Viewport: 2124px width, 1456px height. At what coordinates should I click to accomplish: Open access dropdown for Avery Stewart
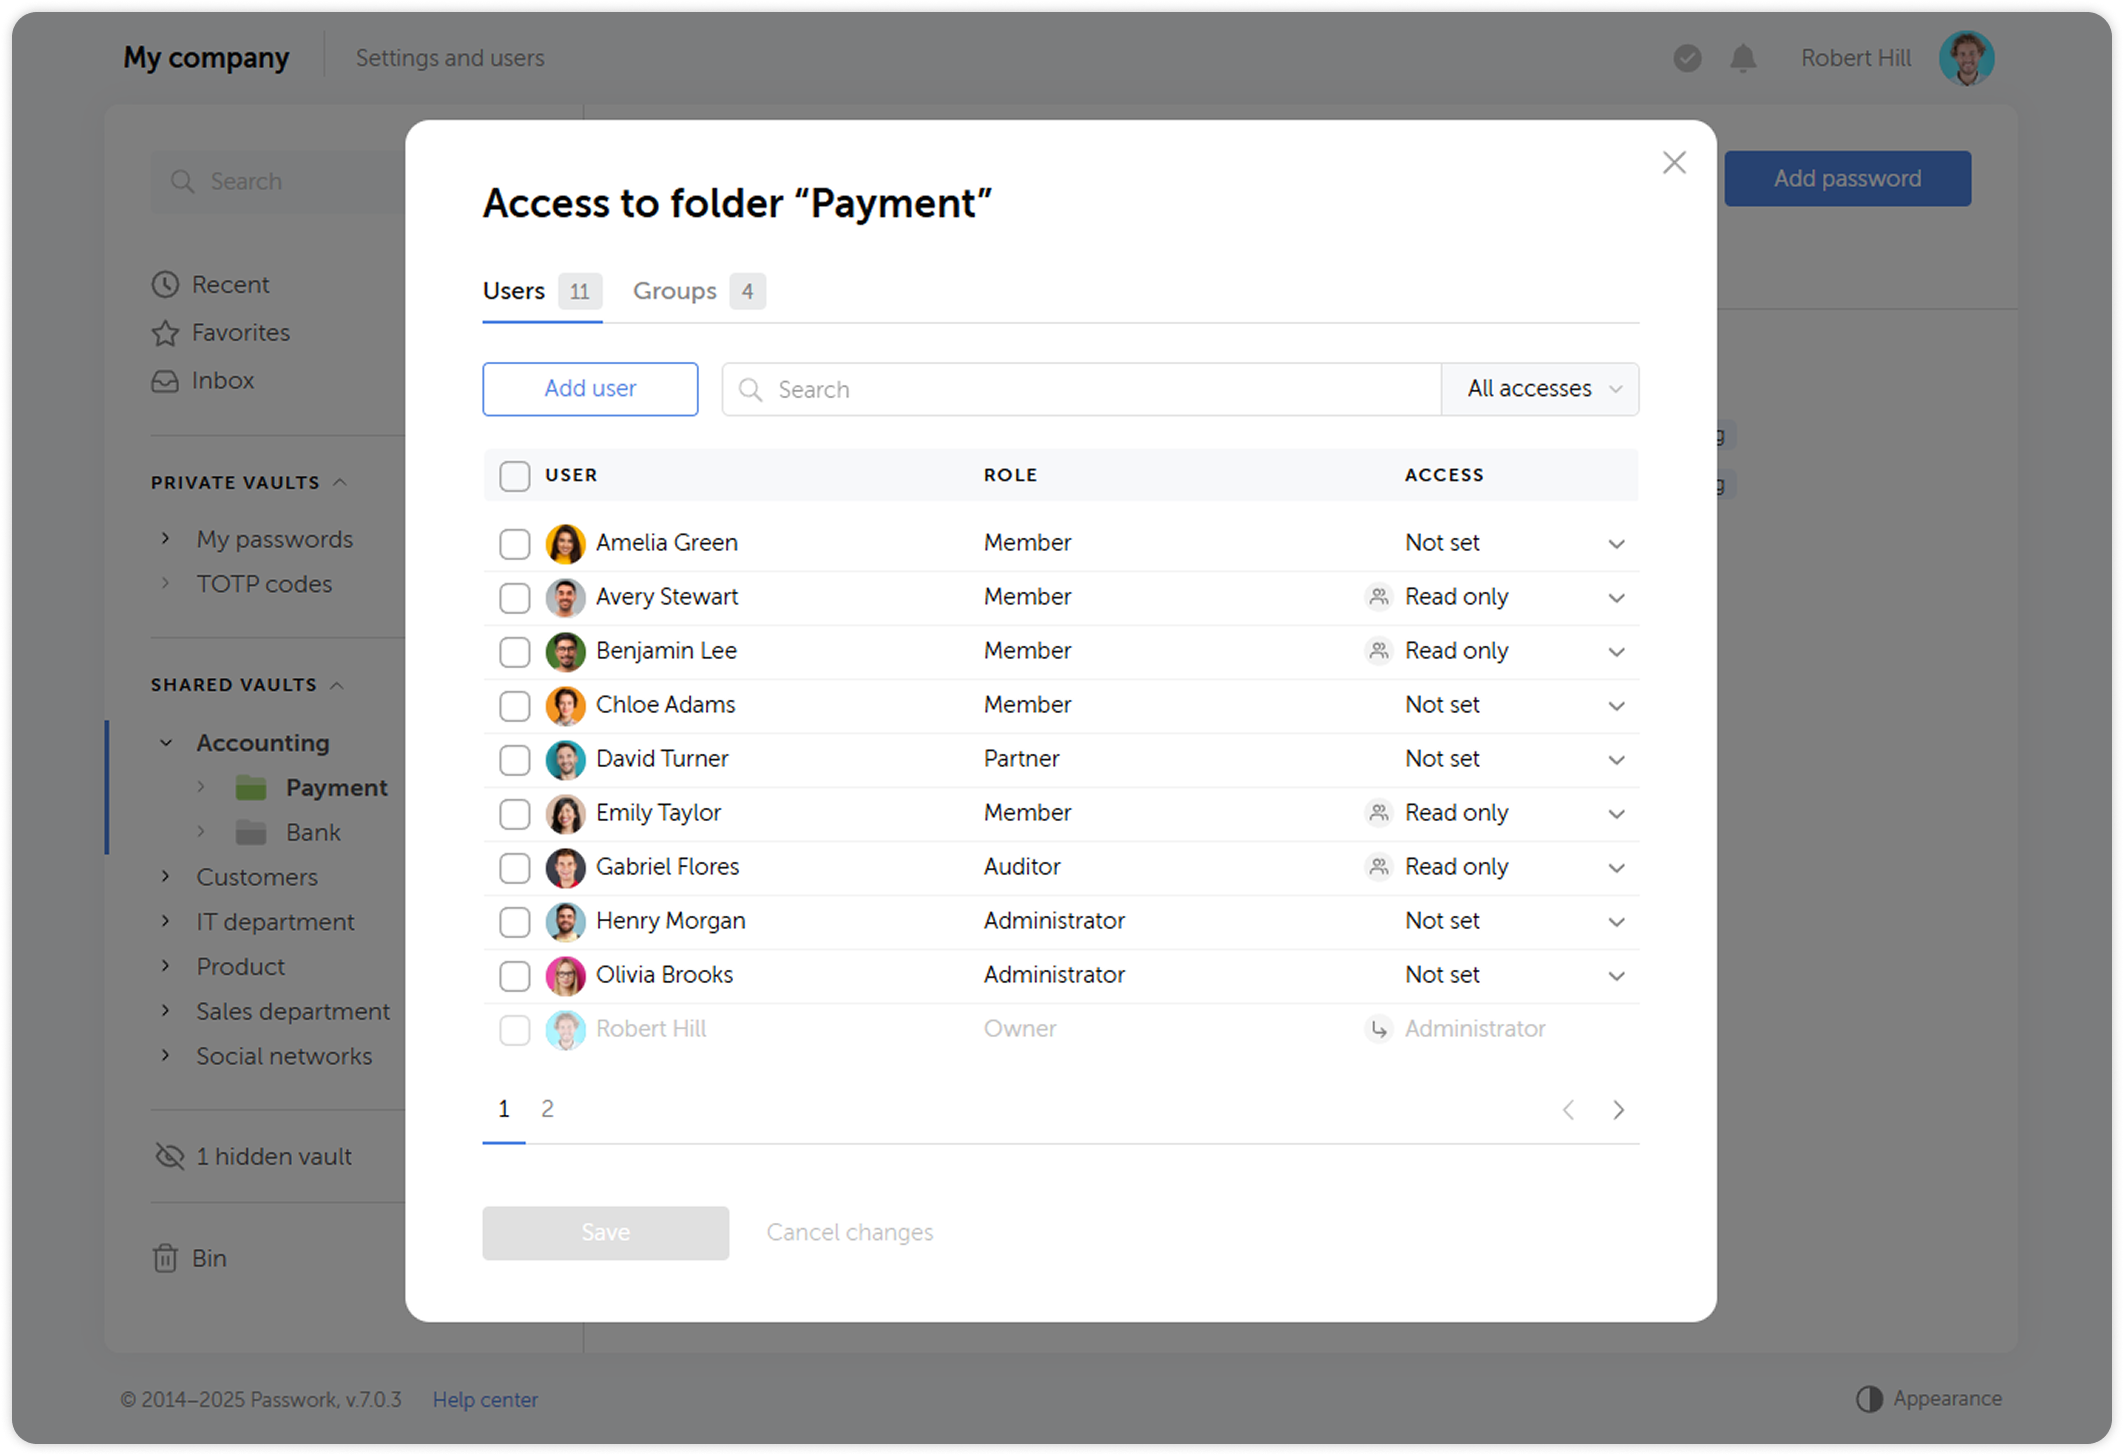pyautogui.click(x=1616, y=597)
